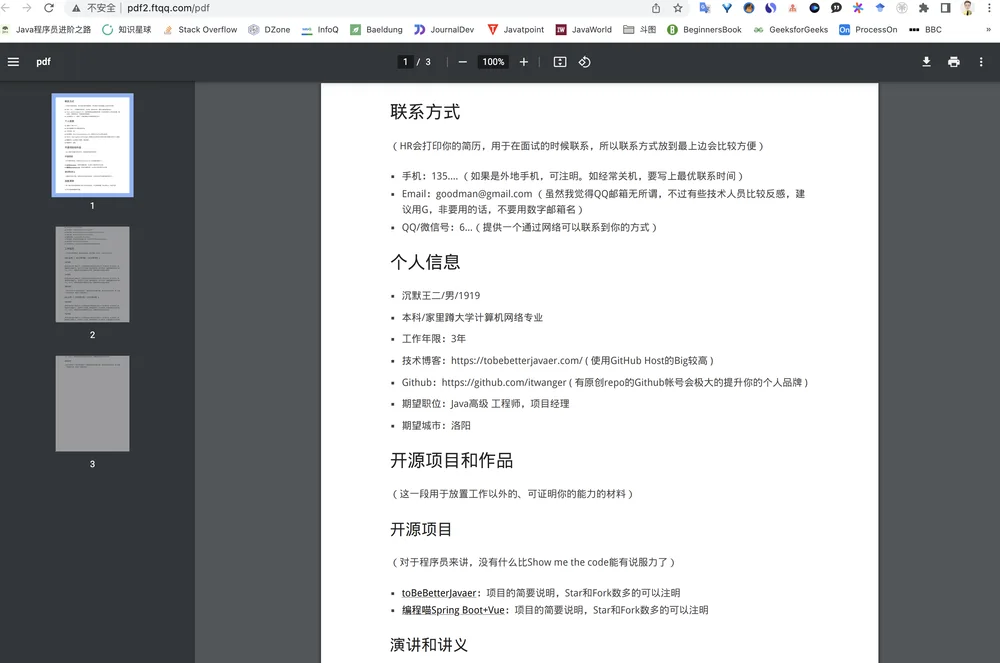Click the address bar URL
1000x663 pixels.
click(x=168, y=8)
